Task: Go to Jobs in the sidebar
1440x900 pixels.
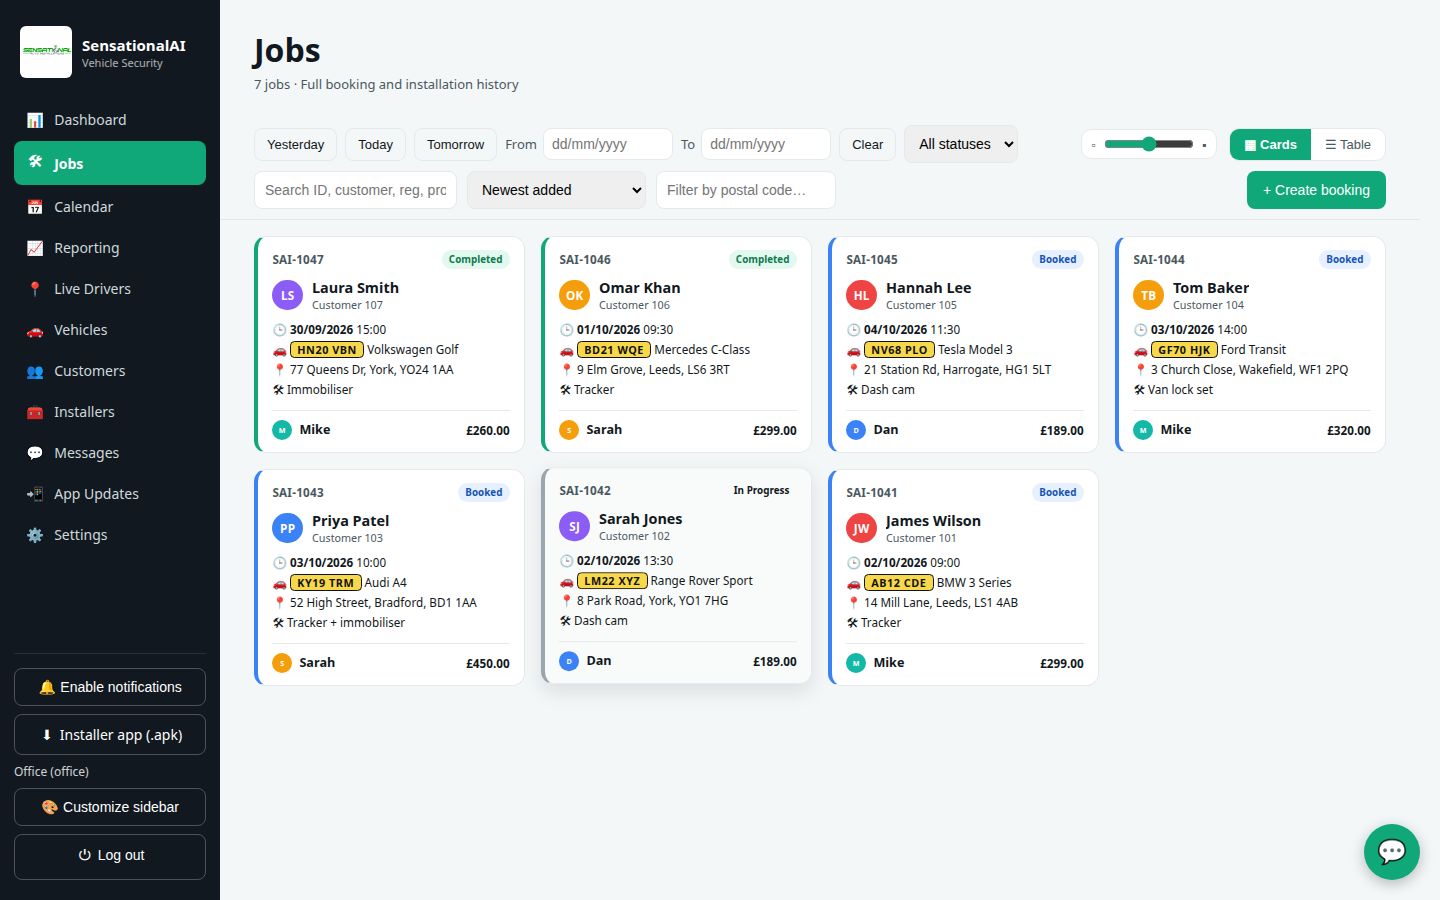Action: (x=110, y=163)
